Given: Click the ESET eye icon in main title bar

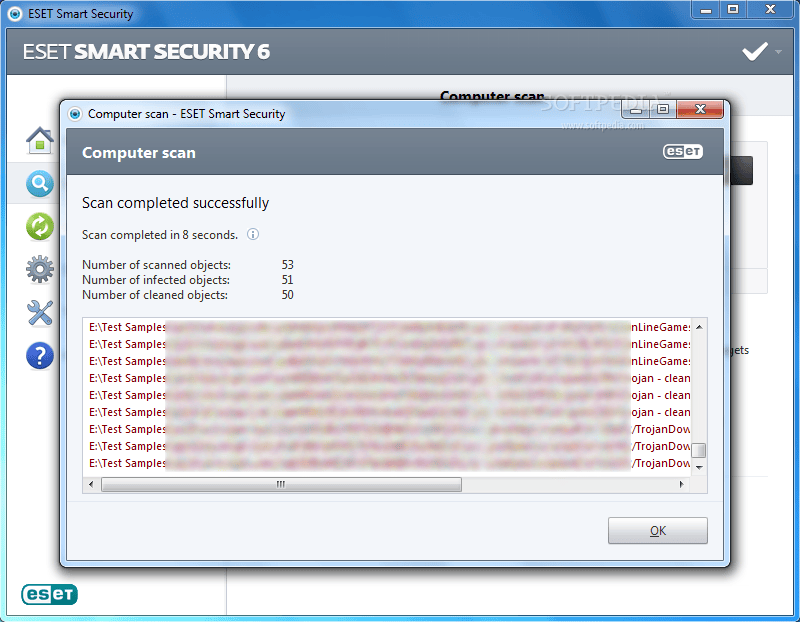Looking at the screenshot, I should click(15, 14).
